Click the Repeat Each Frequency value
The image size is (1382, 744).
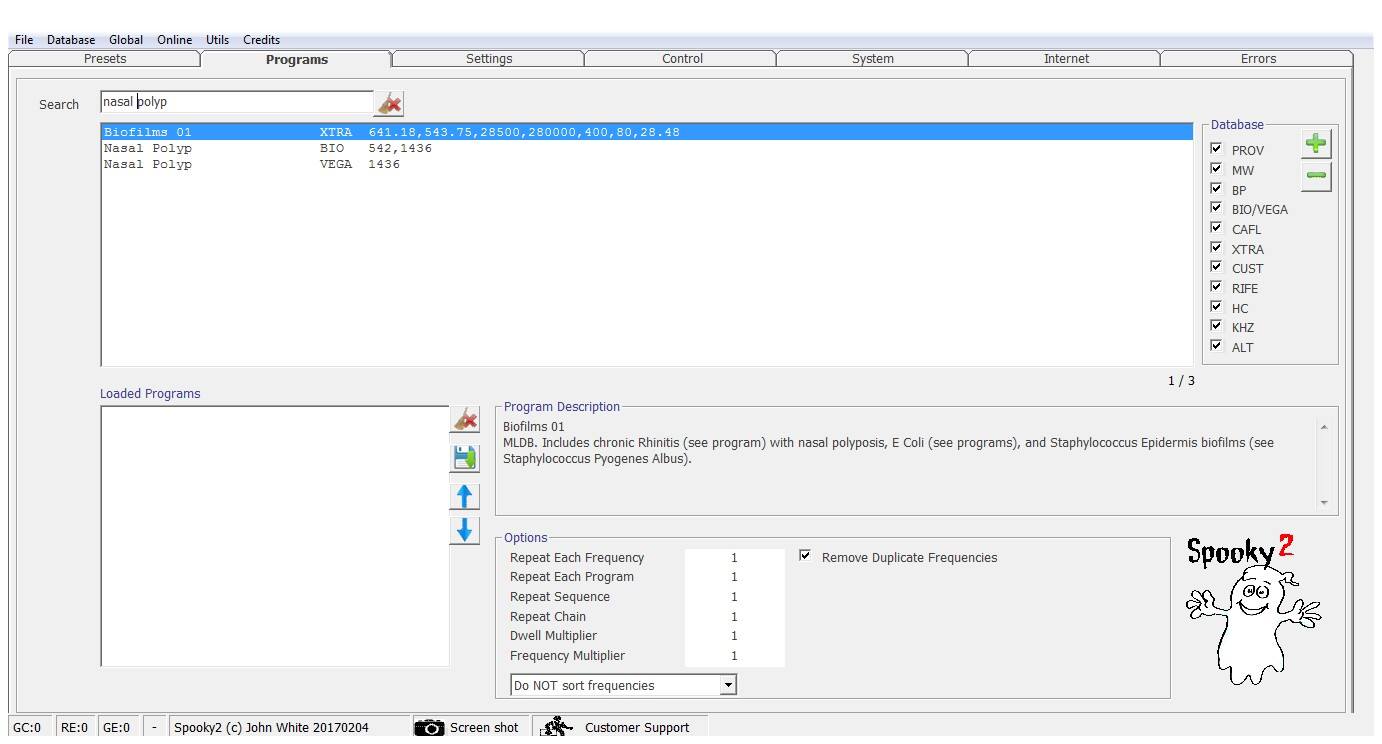tap(734, 558)
